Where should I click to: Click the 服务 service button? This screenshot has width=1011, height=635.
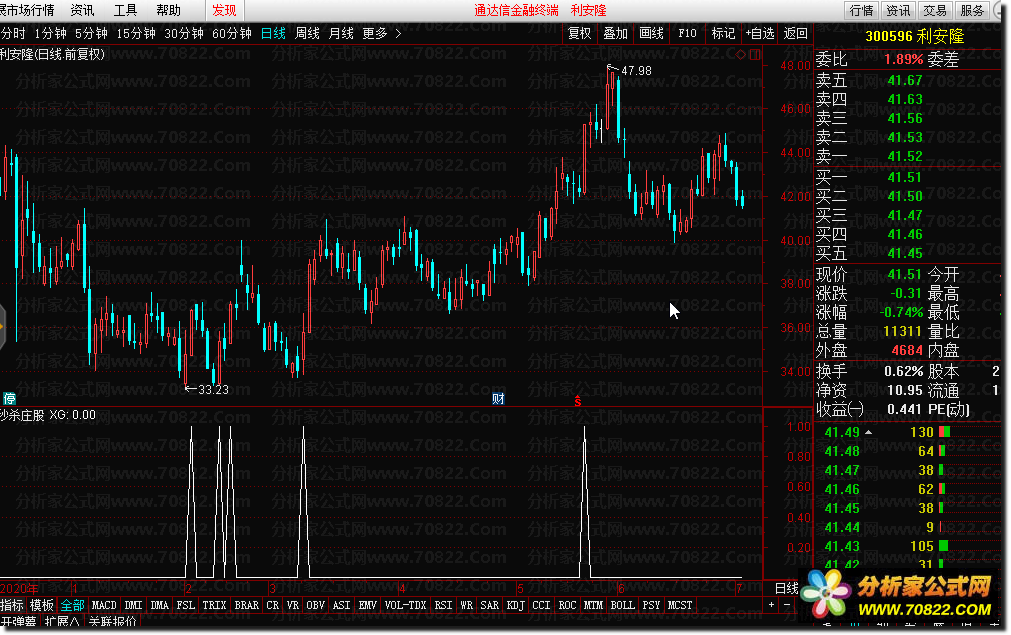point(972,10)
